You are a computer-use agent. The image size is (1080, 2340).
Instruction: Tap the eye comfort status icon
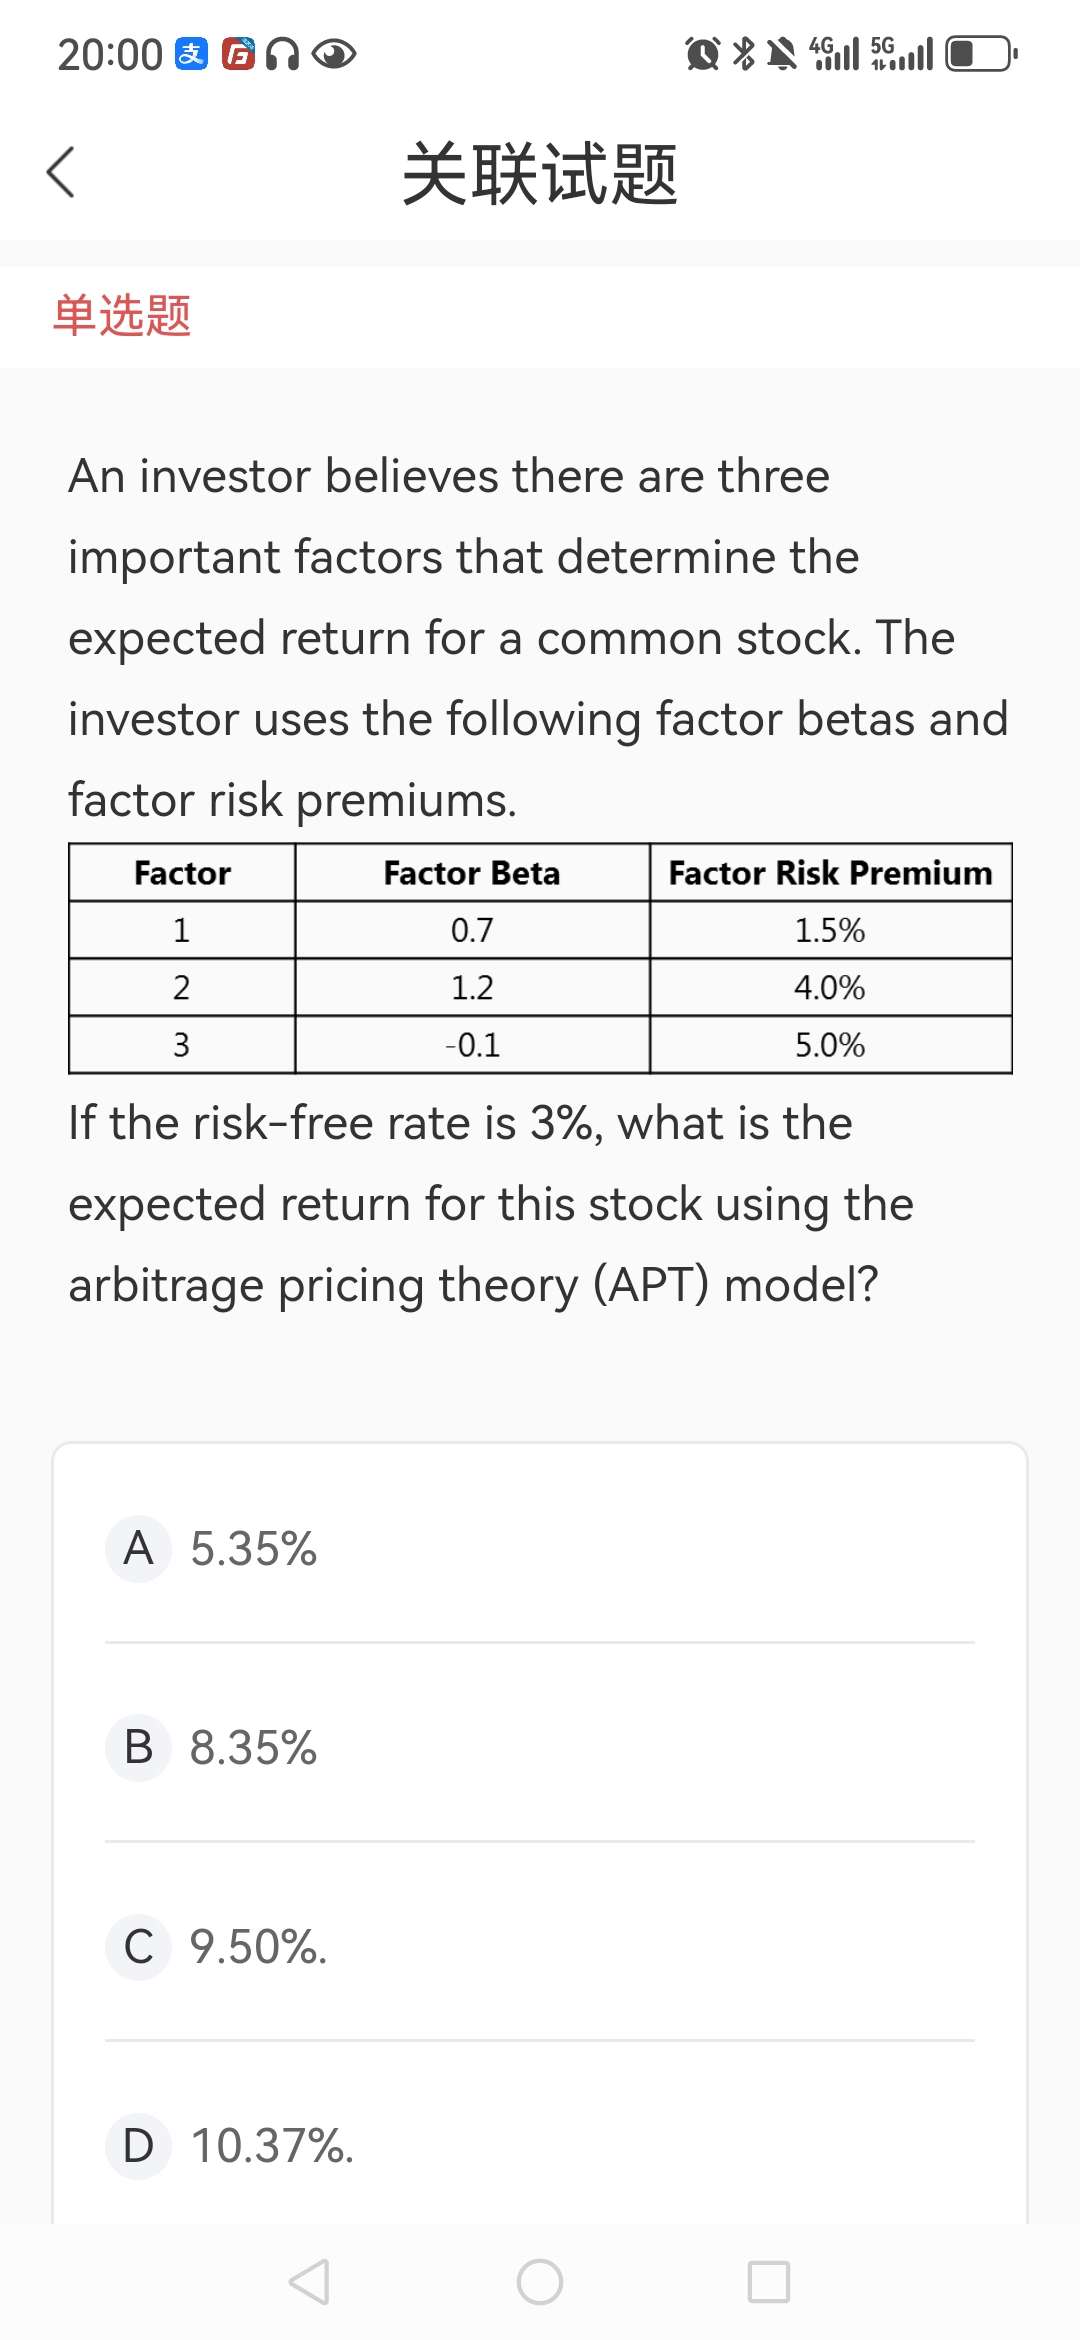tap(333, 54)
